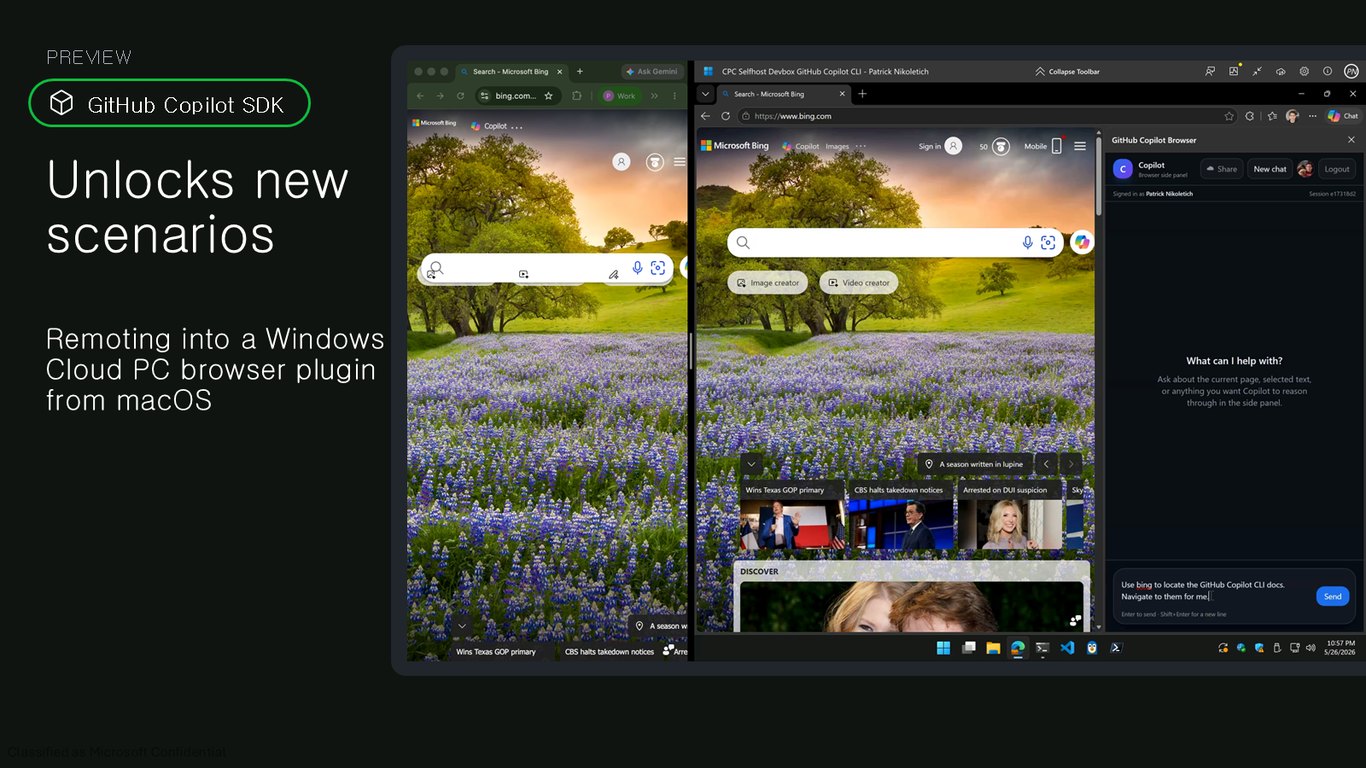
Task: Click the Ask Gemini button in Chrome
Action: click(651, 72)
